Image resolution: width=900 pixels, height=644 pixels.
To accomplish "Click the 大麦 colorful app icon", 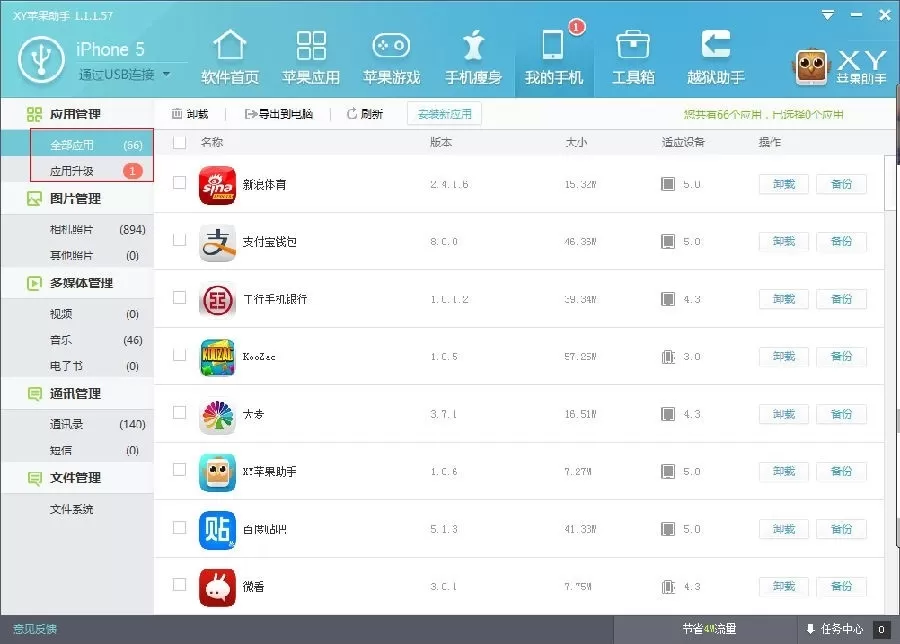I will click(x=217, y=415).
